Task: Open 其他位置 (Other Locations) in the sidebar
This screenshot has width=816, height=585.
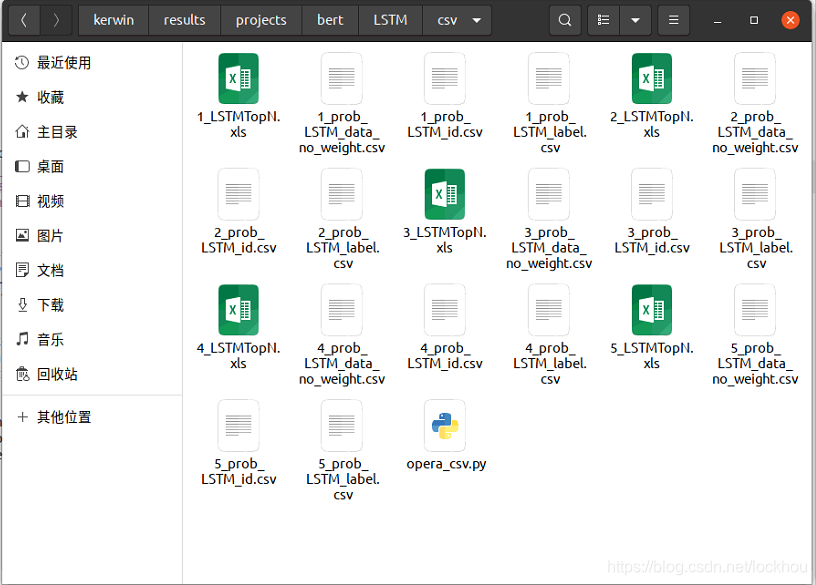Action: pyautogui.click(x=92, y=417)
